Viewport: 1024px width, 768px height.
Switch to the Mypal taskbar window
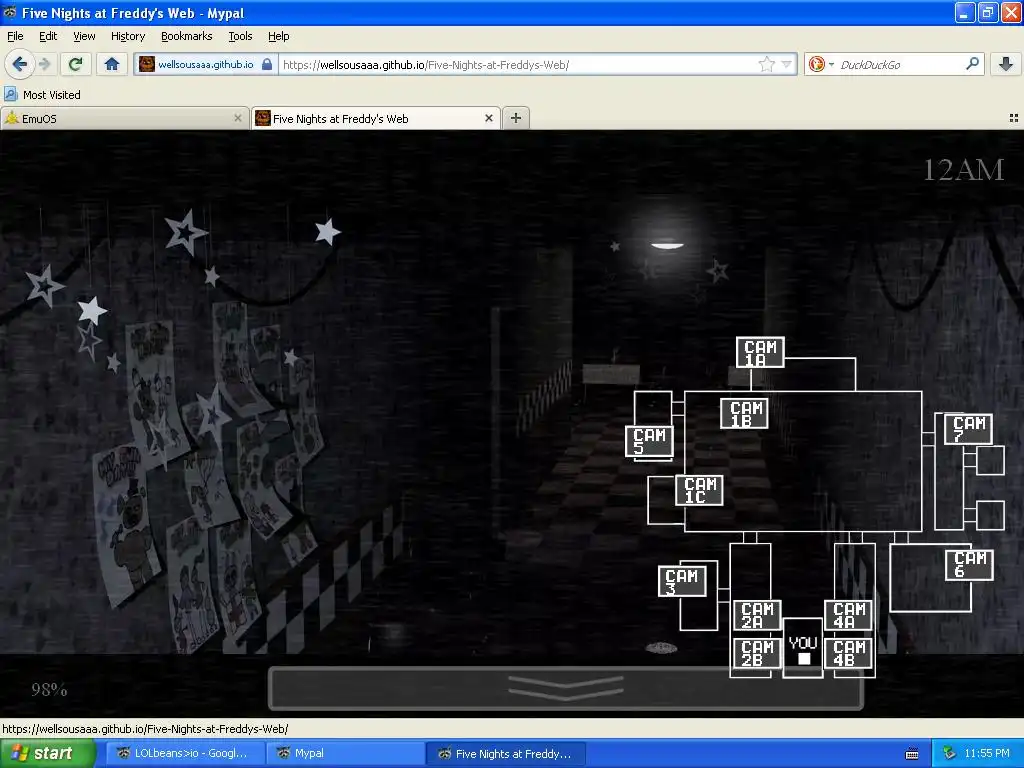[x=345, y=754]
